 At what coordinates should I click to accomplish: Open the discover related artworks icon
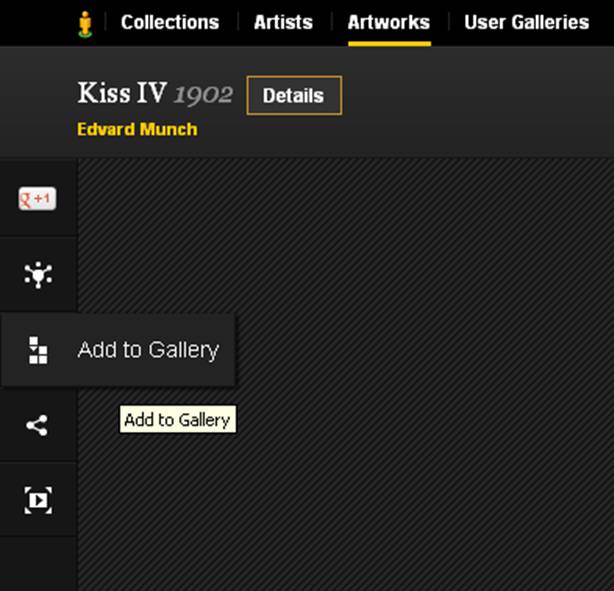point(38,275)
